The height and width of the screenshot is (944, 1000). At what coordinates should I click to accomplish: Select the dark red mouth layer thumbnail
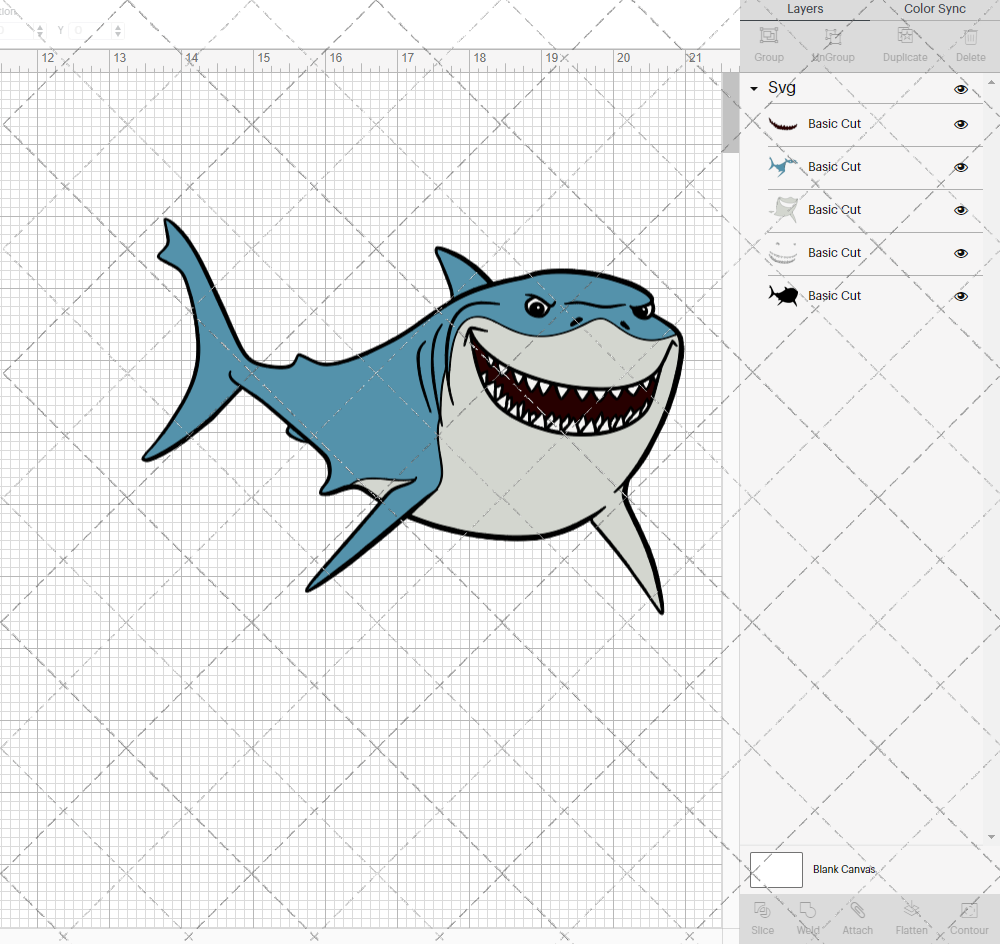pyautogui.click(x=783, y=124)
